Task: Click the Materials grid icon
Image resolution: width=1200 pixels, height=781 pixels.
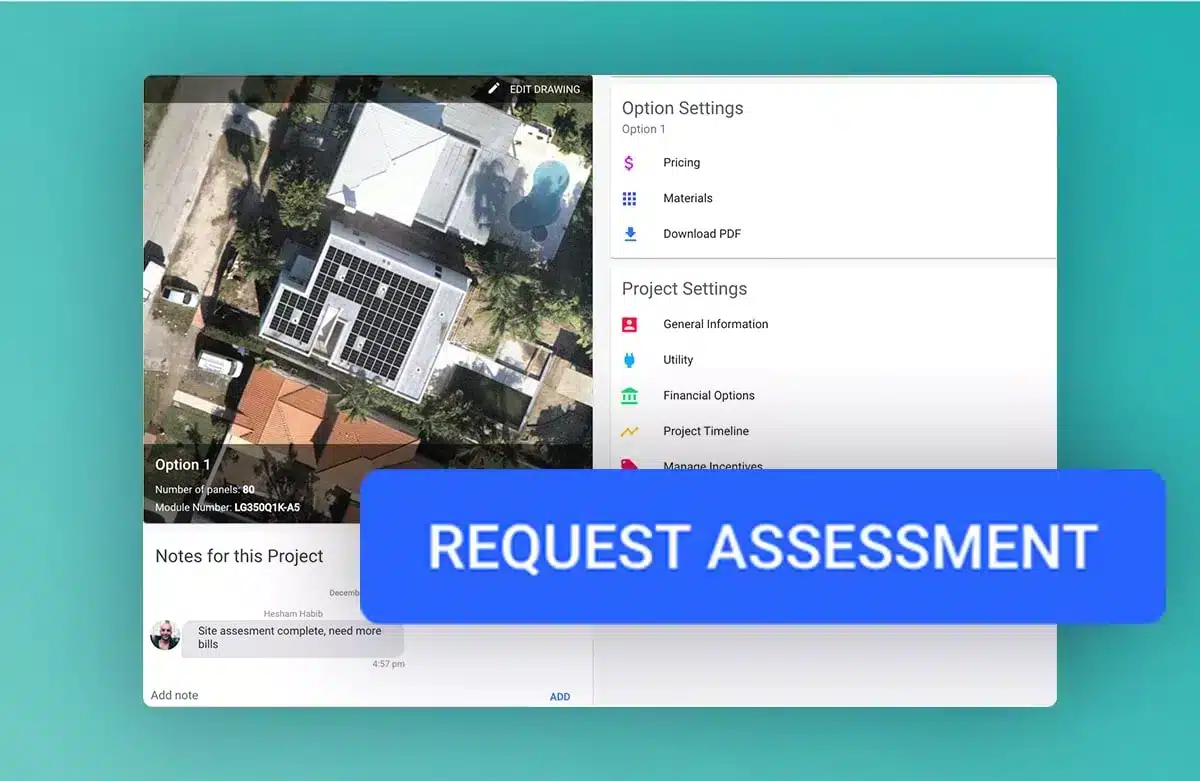Action: (629, 198)
